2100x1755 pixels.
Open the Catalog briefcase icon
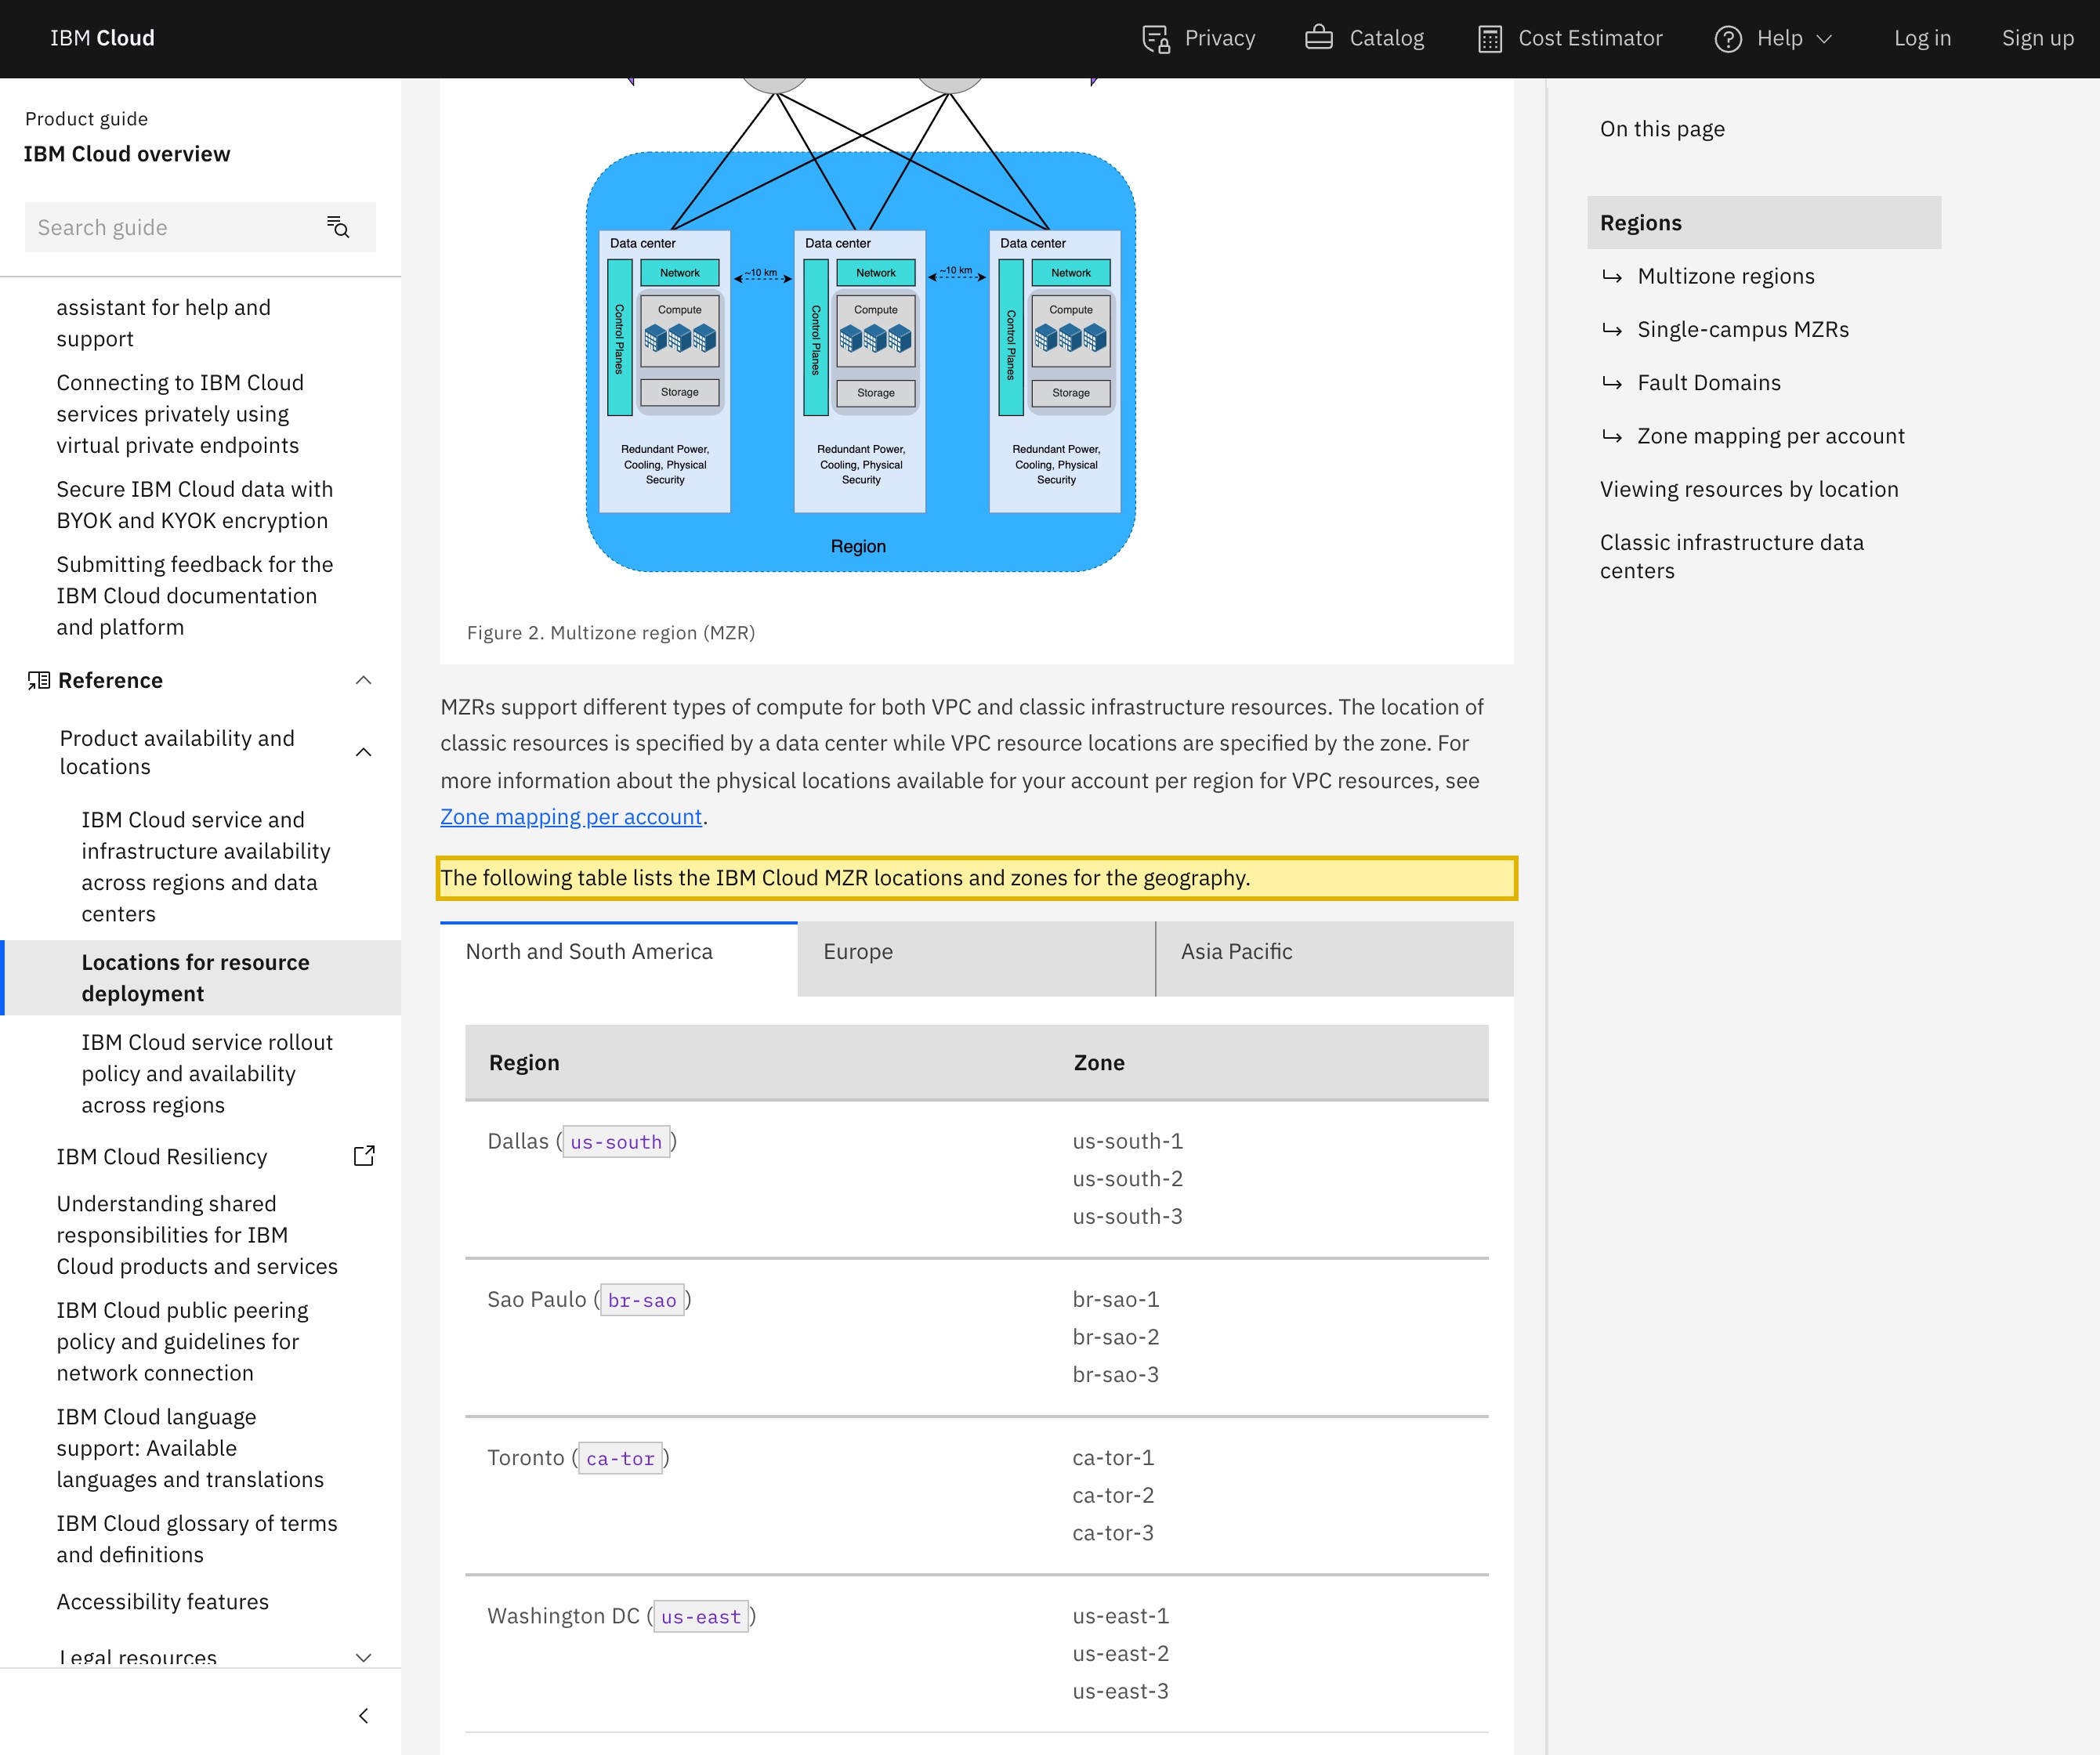click(x=1319, y=38)
